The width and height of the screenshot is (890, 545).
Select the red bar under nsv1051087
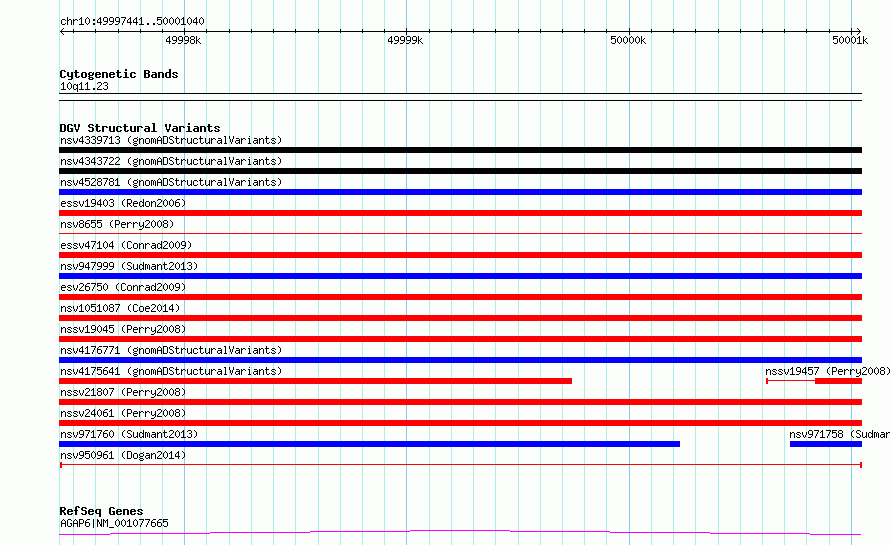(460, 318)
